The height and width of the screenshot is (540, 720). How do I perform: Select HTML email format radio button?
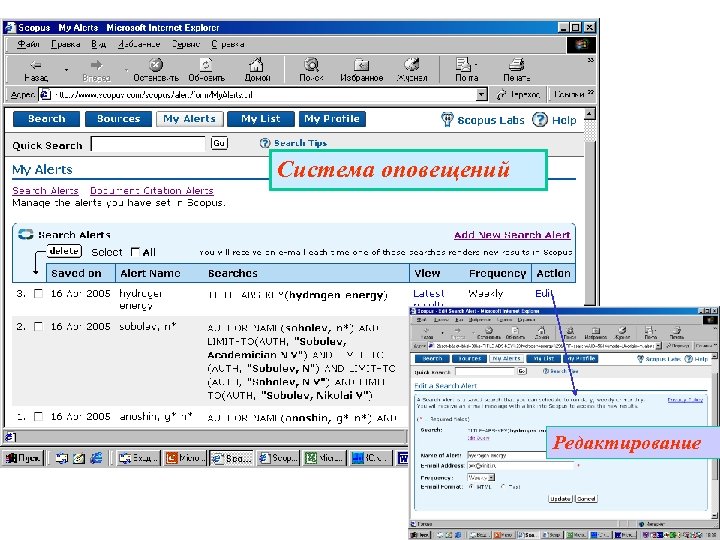471,487
